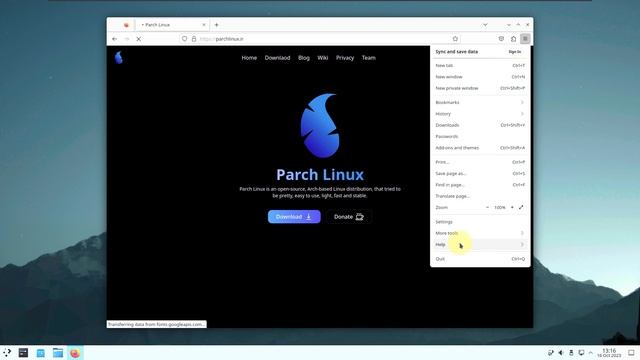Expand the History submenu
Image resolution: width=640 pixels, height=360 pixels.
[480, 114]
